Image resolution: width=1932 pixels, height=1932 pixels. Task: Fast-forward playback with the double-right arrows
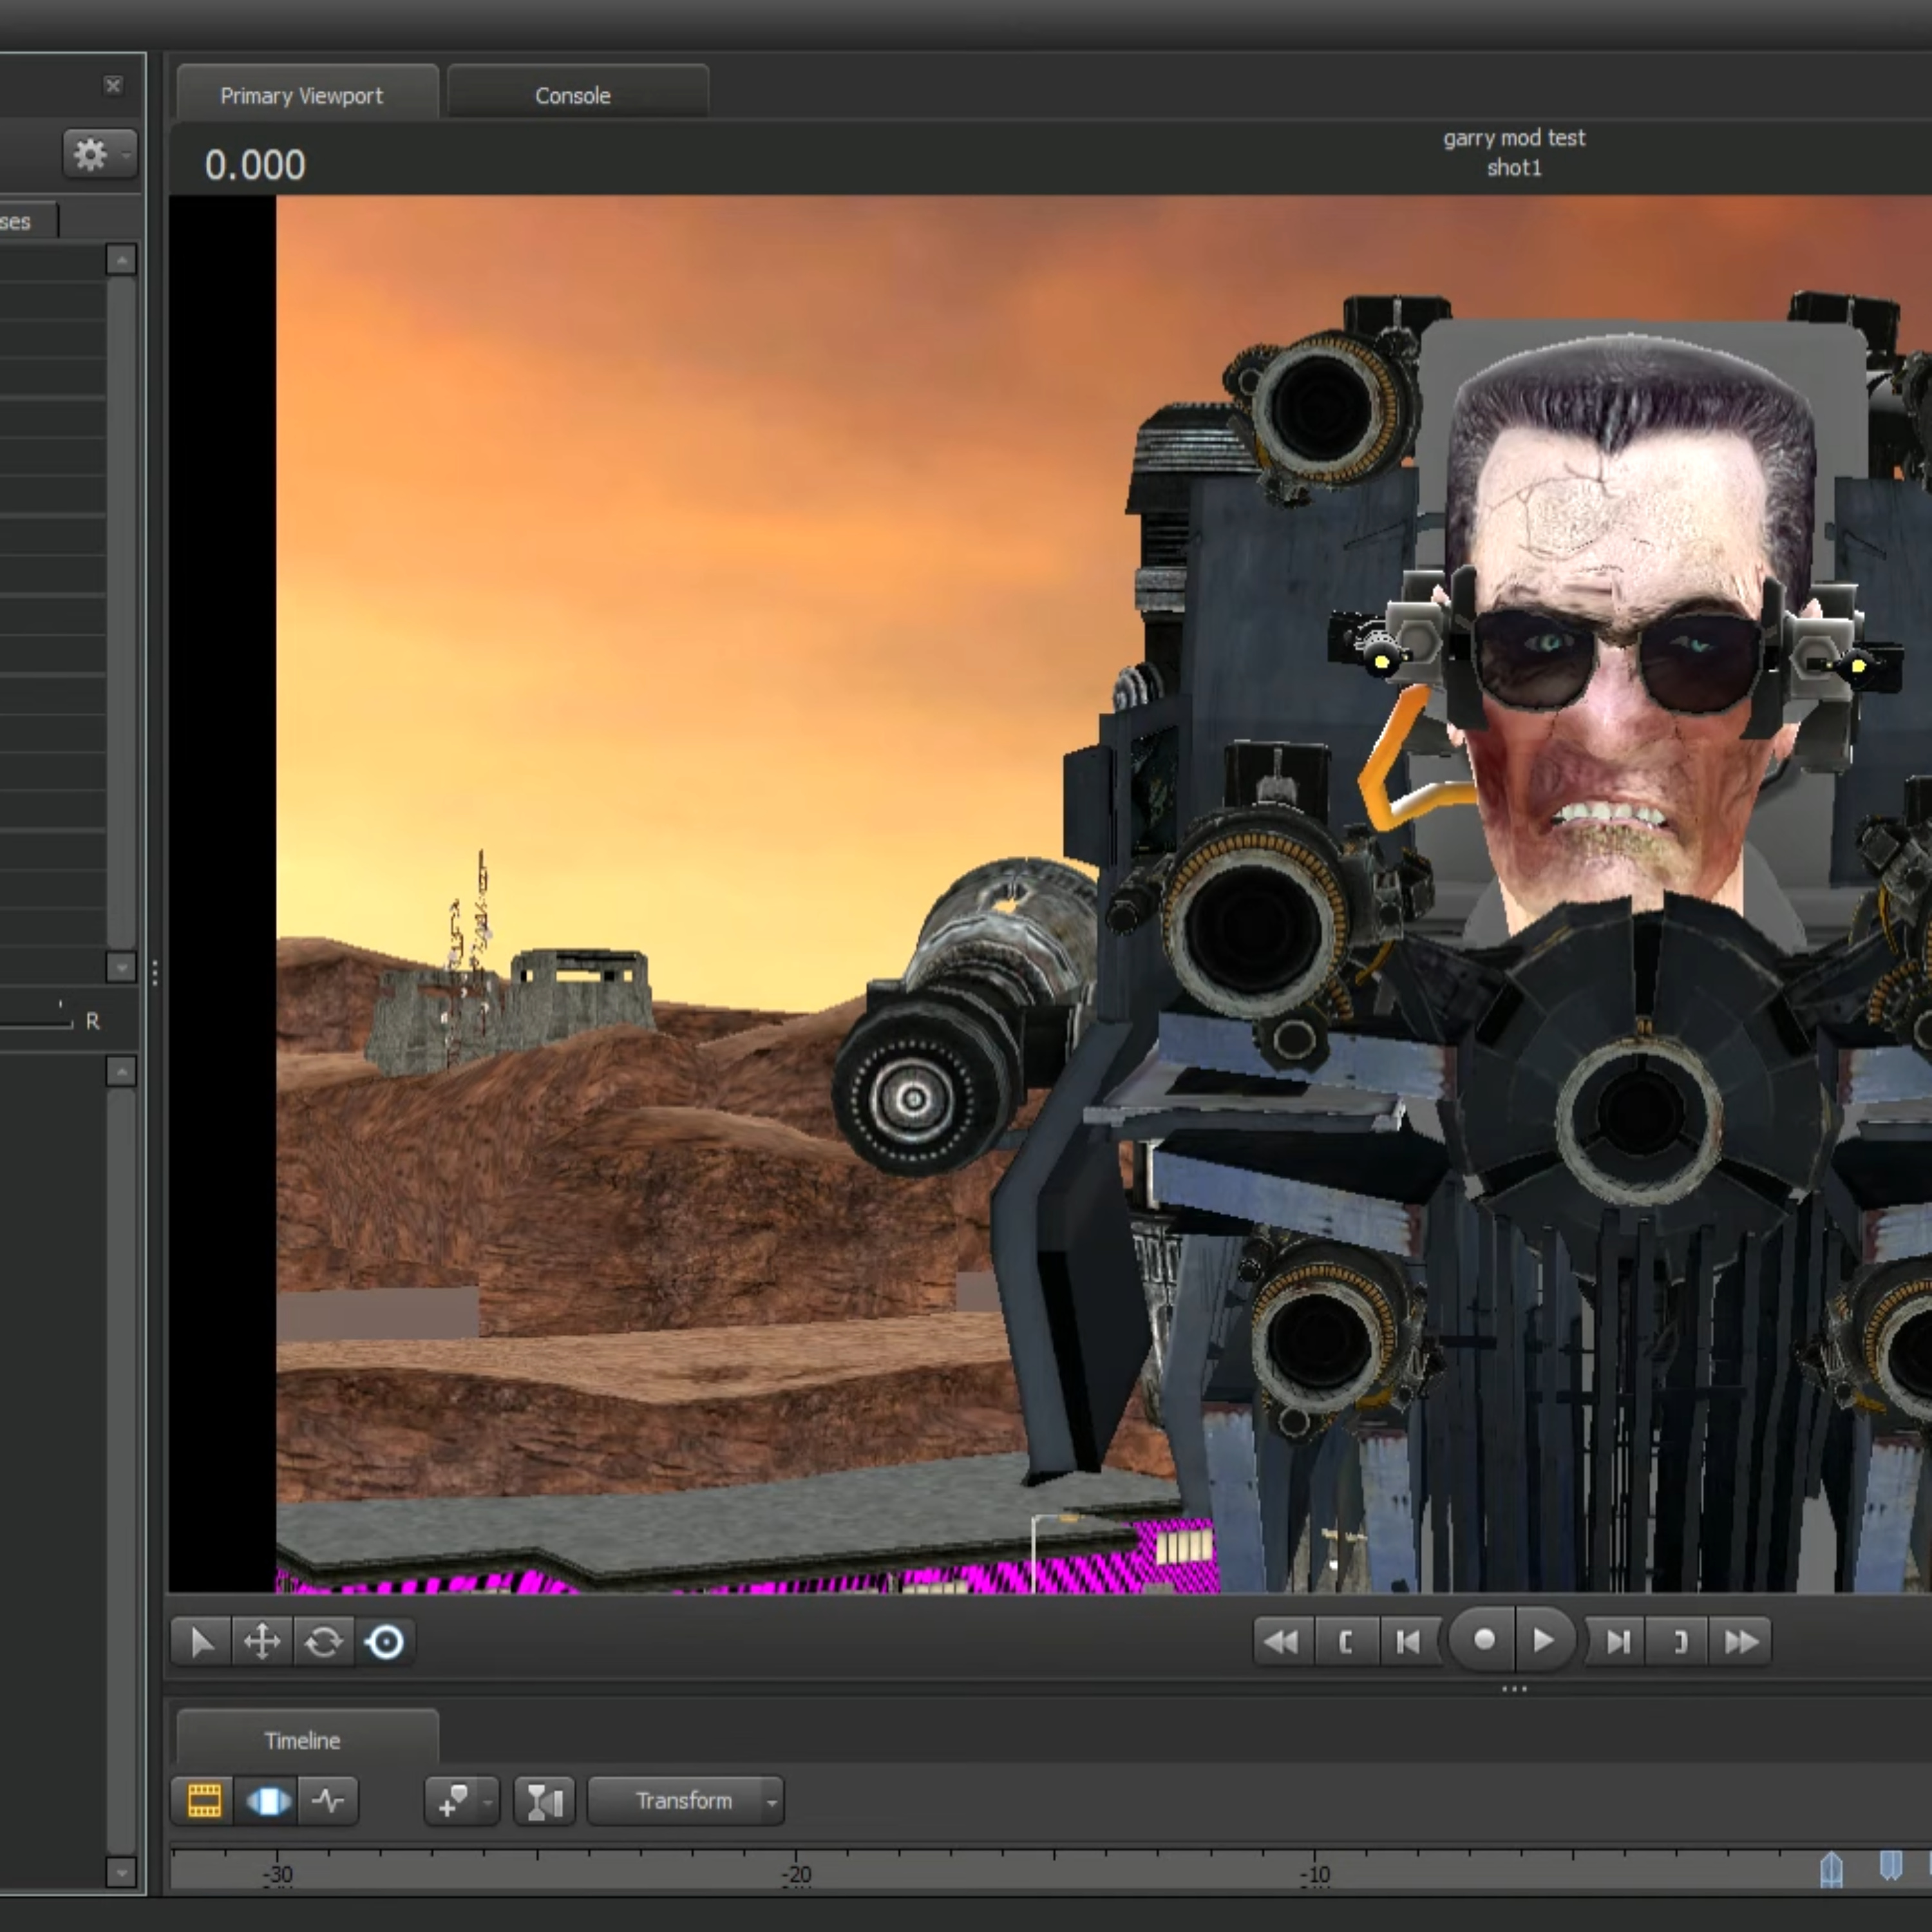coord(1741,1641)
